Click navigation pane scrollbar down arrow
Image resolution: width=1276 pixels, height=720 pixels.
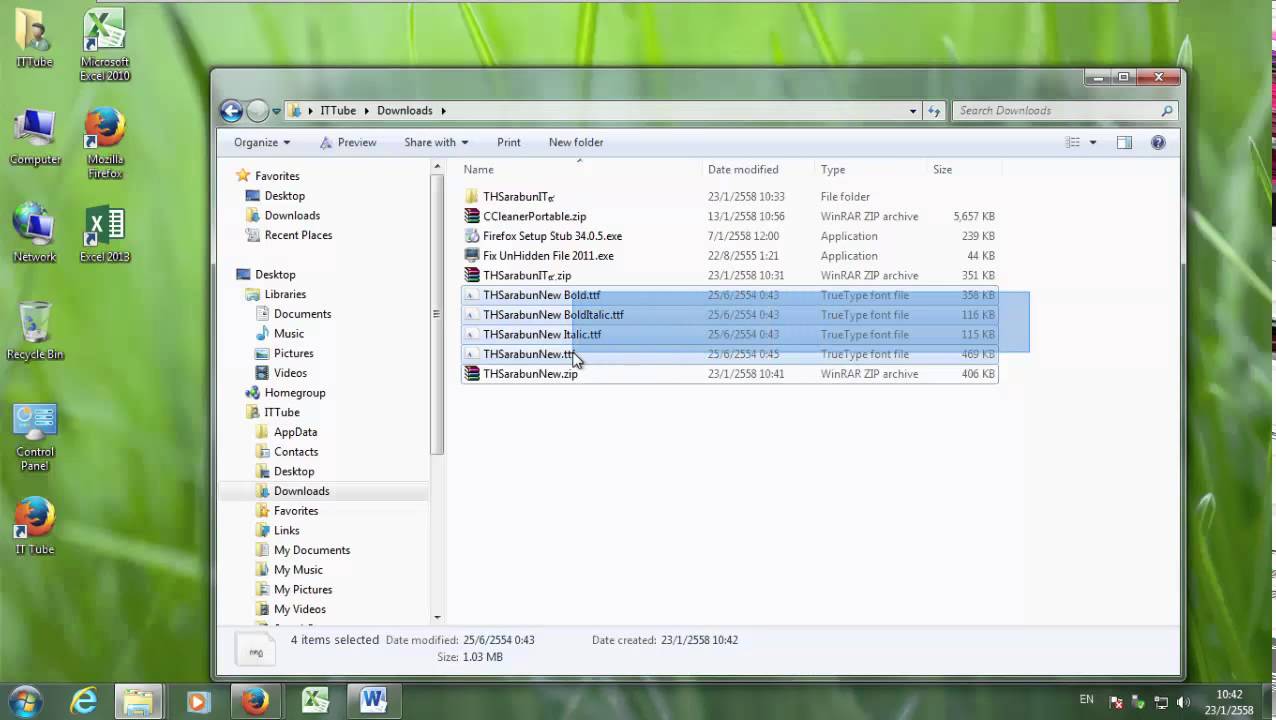click(x=437, y=617)
